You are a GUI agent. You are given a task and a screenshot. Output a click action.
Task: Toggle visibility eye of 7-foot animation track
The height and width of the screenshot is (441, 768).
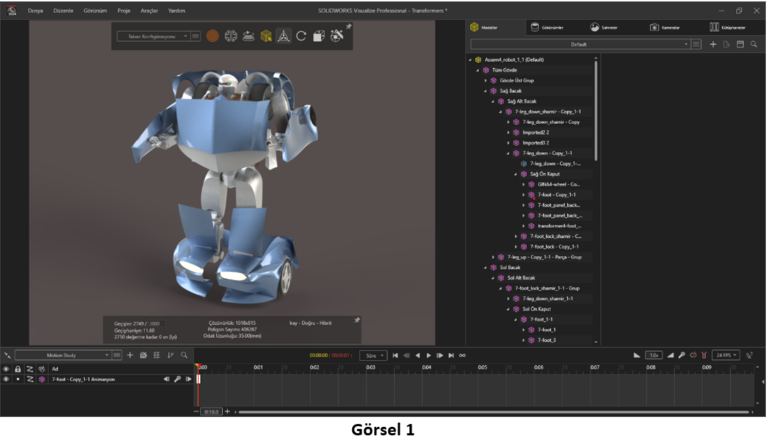coord(6,379)
